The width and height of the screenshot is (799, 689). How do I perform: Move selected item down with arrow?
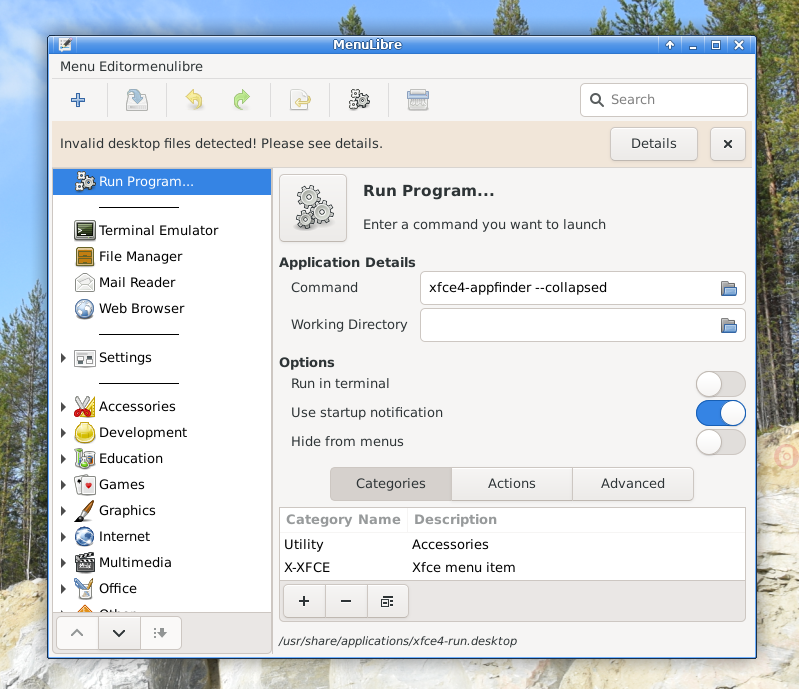(119, 633)
